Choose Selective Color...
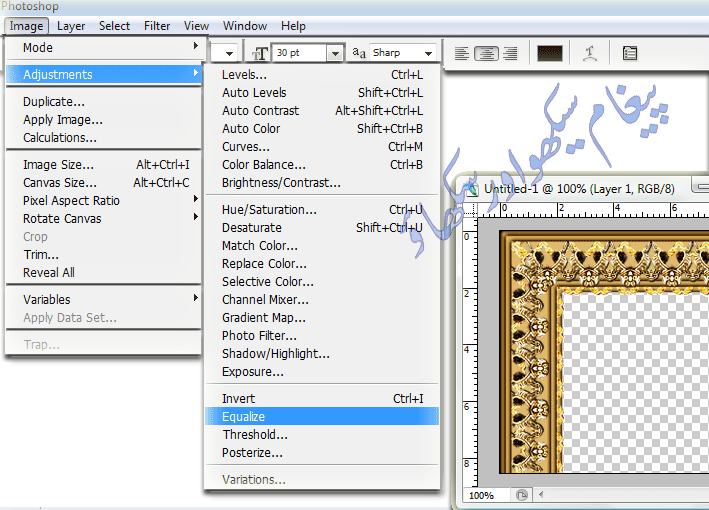This screenshot has width=709, height=510. pos(322,282)
